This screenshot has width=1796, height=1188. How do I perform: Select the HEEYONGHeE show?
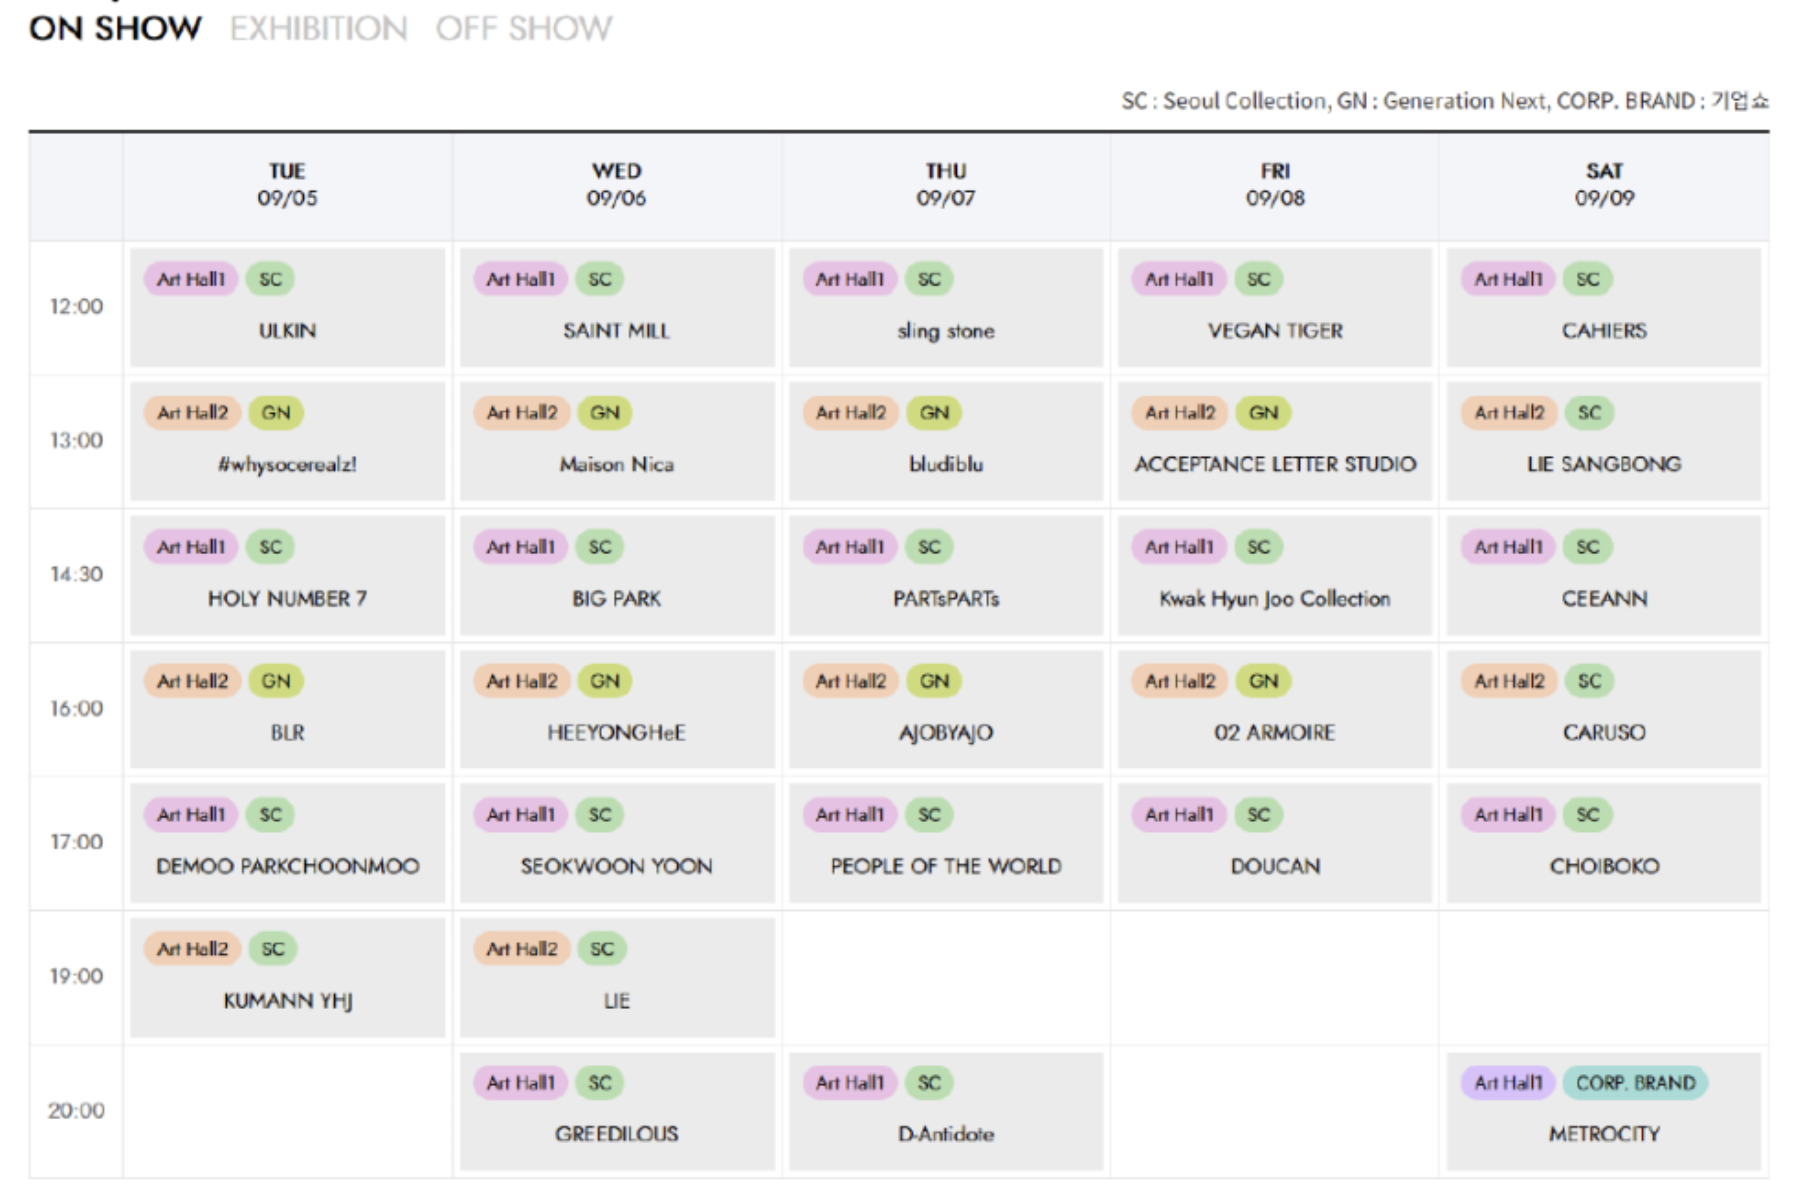pos(616,709)
